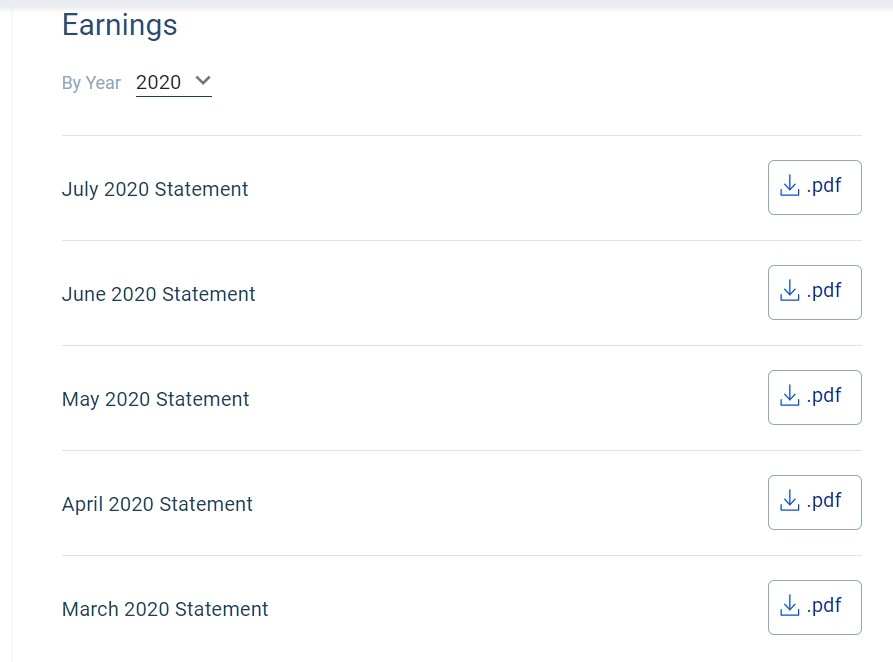Click the Earnings section heading
The image size is (893, 662).
120,26
